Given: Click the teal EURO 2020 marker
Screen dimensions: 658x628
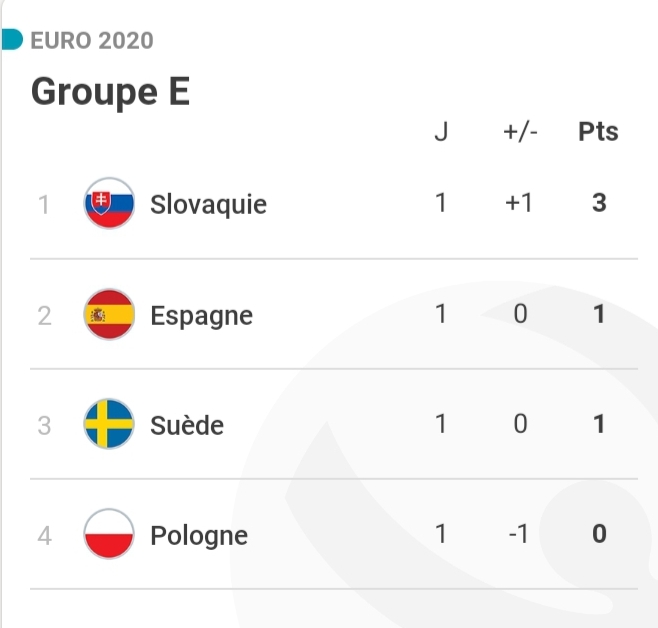Looking at the screenshot, I should click(x=12, y=40).
